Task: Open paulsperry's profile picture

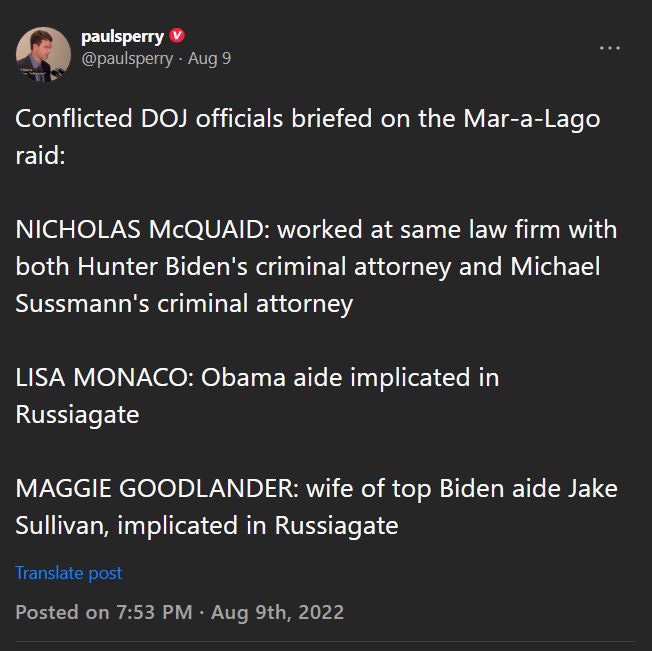Action: coord(43,54)
